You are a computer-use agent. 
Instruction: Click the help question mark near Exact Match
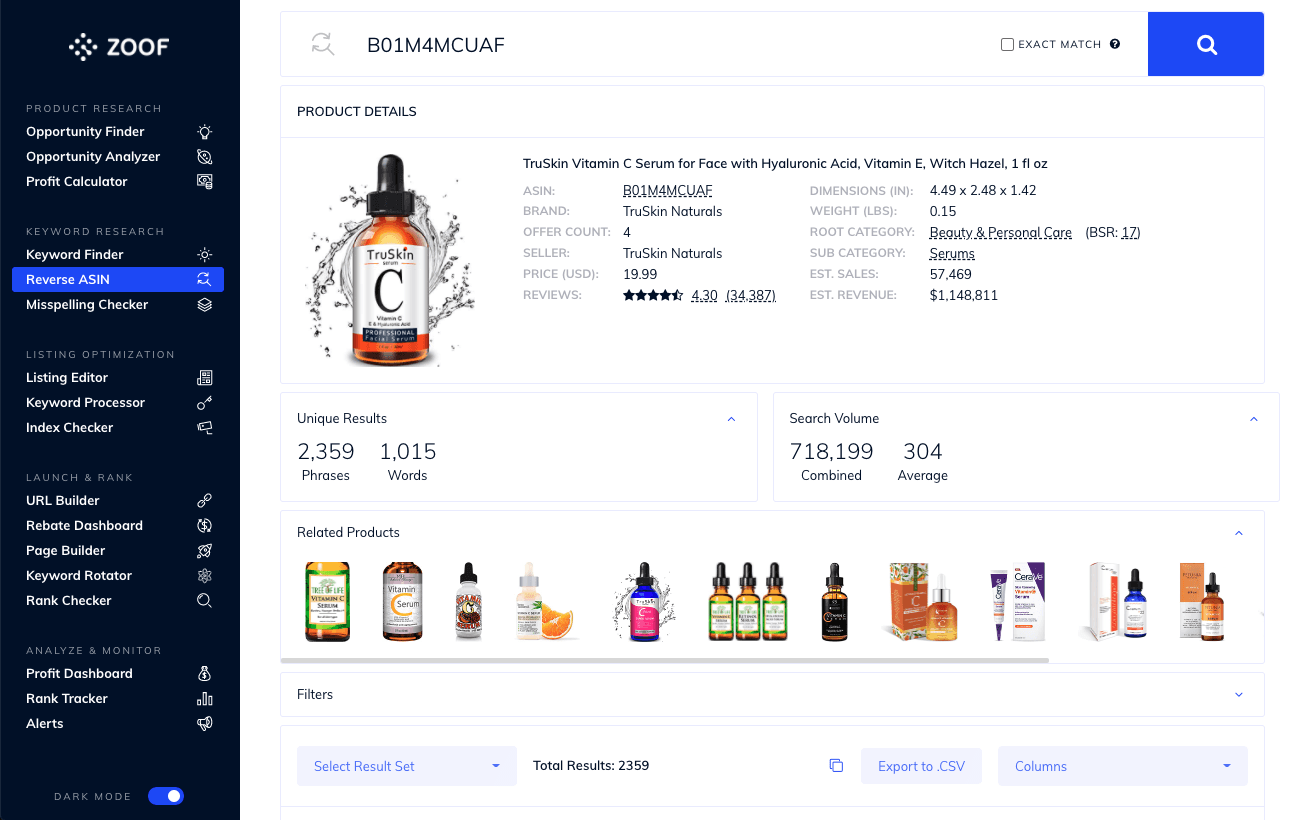point(1115,44)
